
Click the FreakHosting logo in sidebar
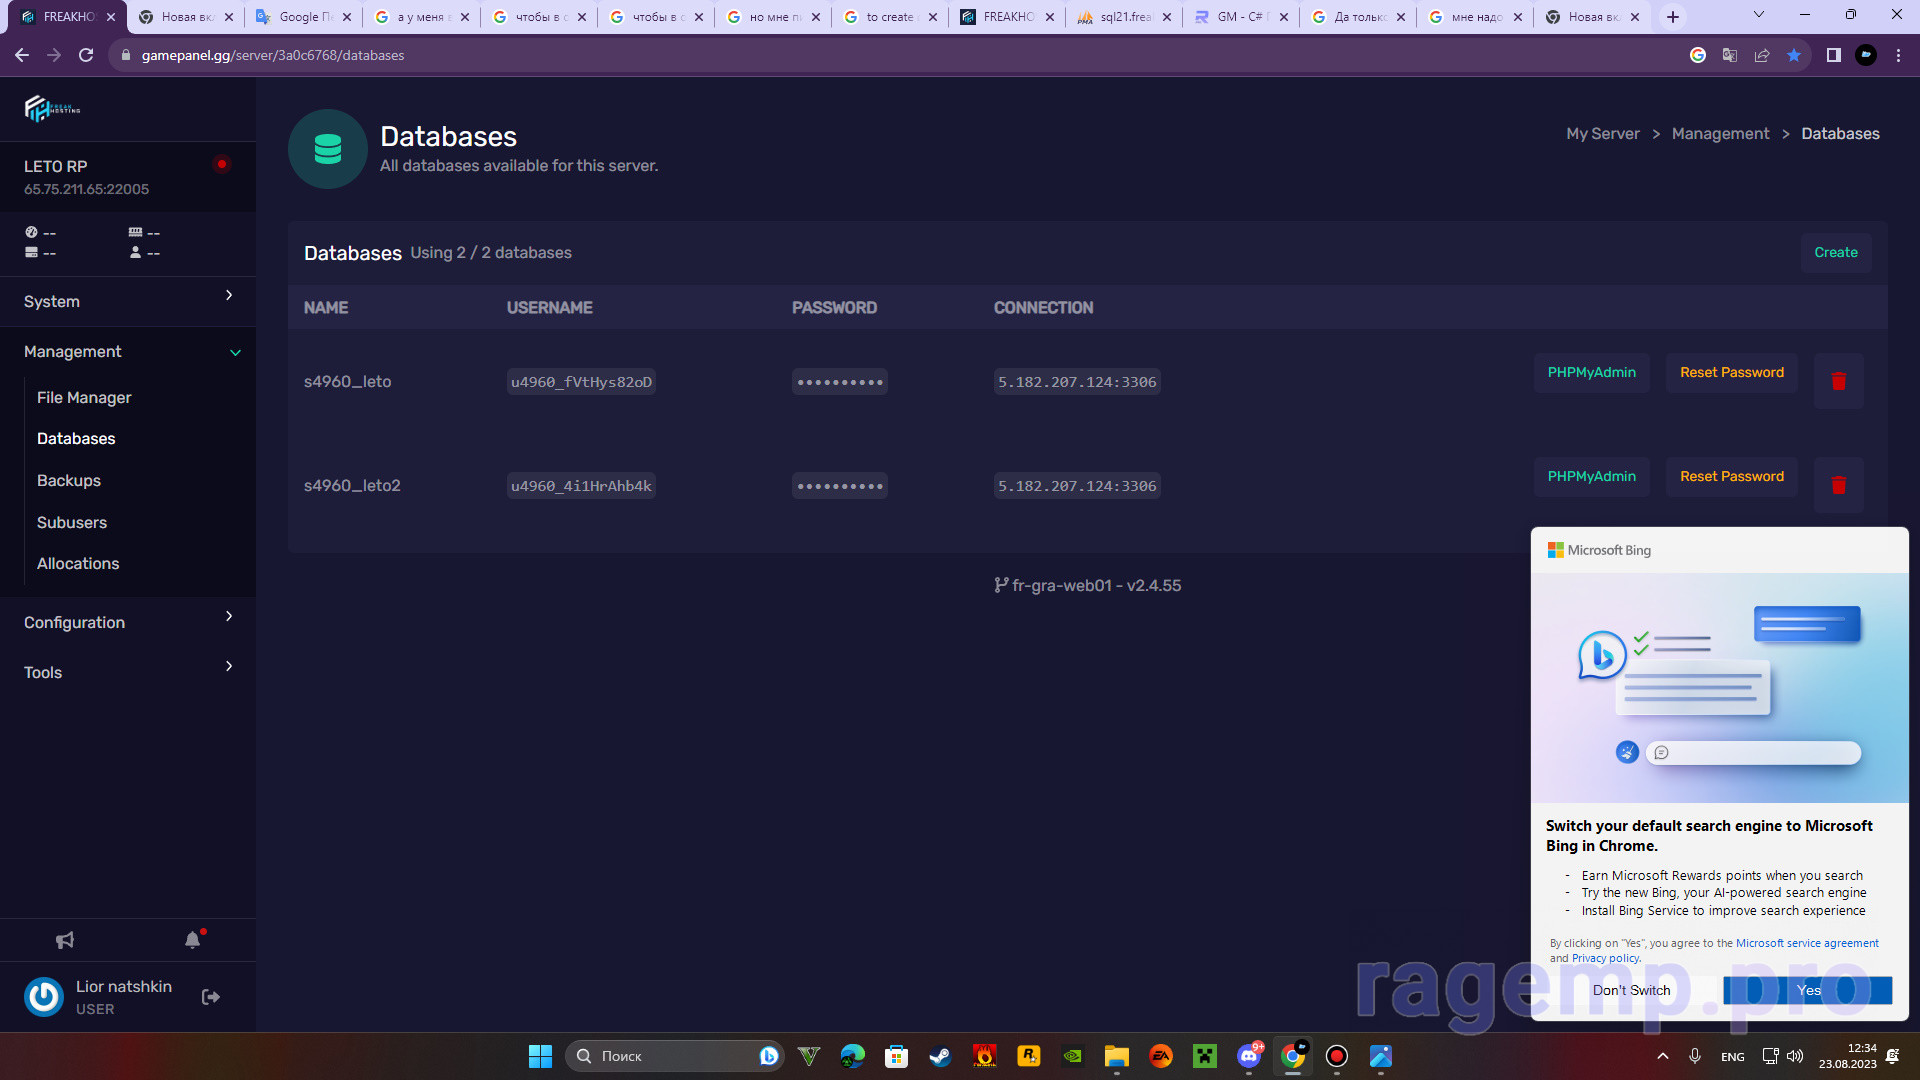click(50, 108)
